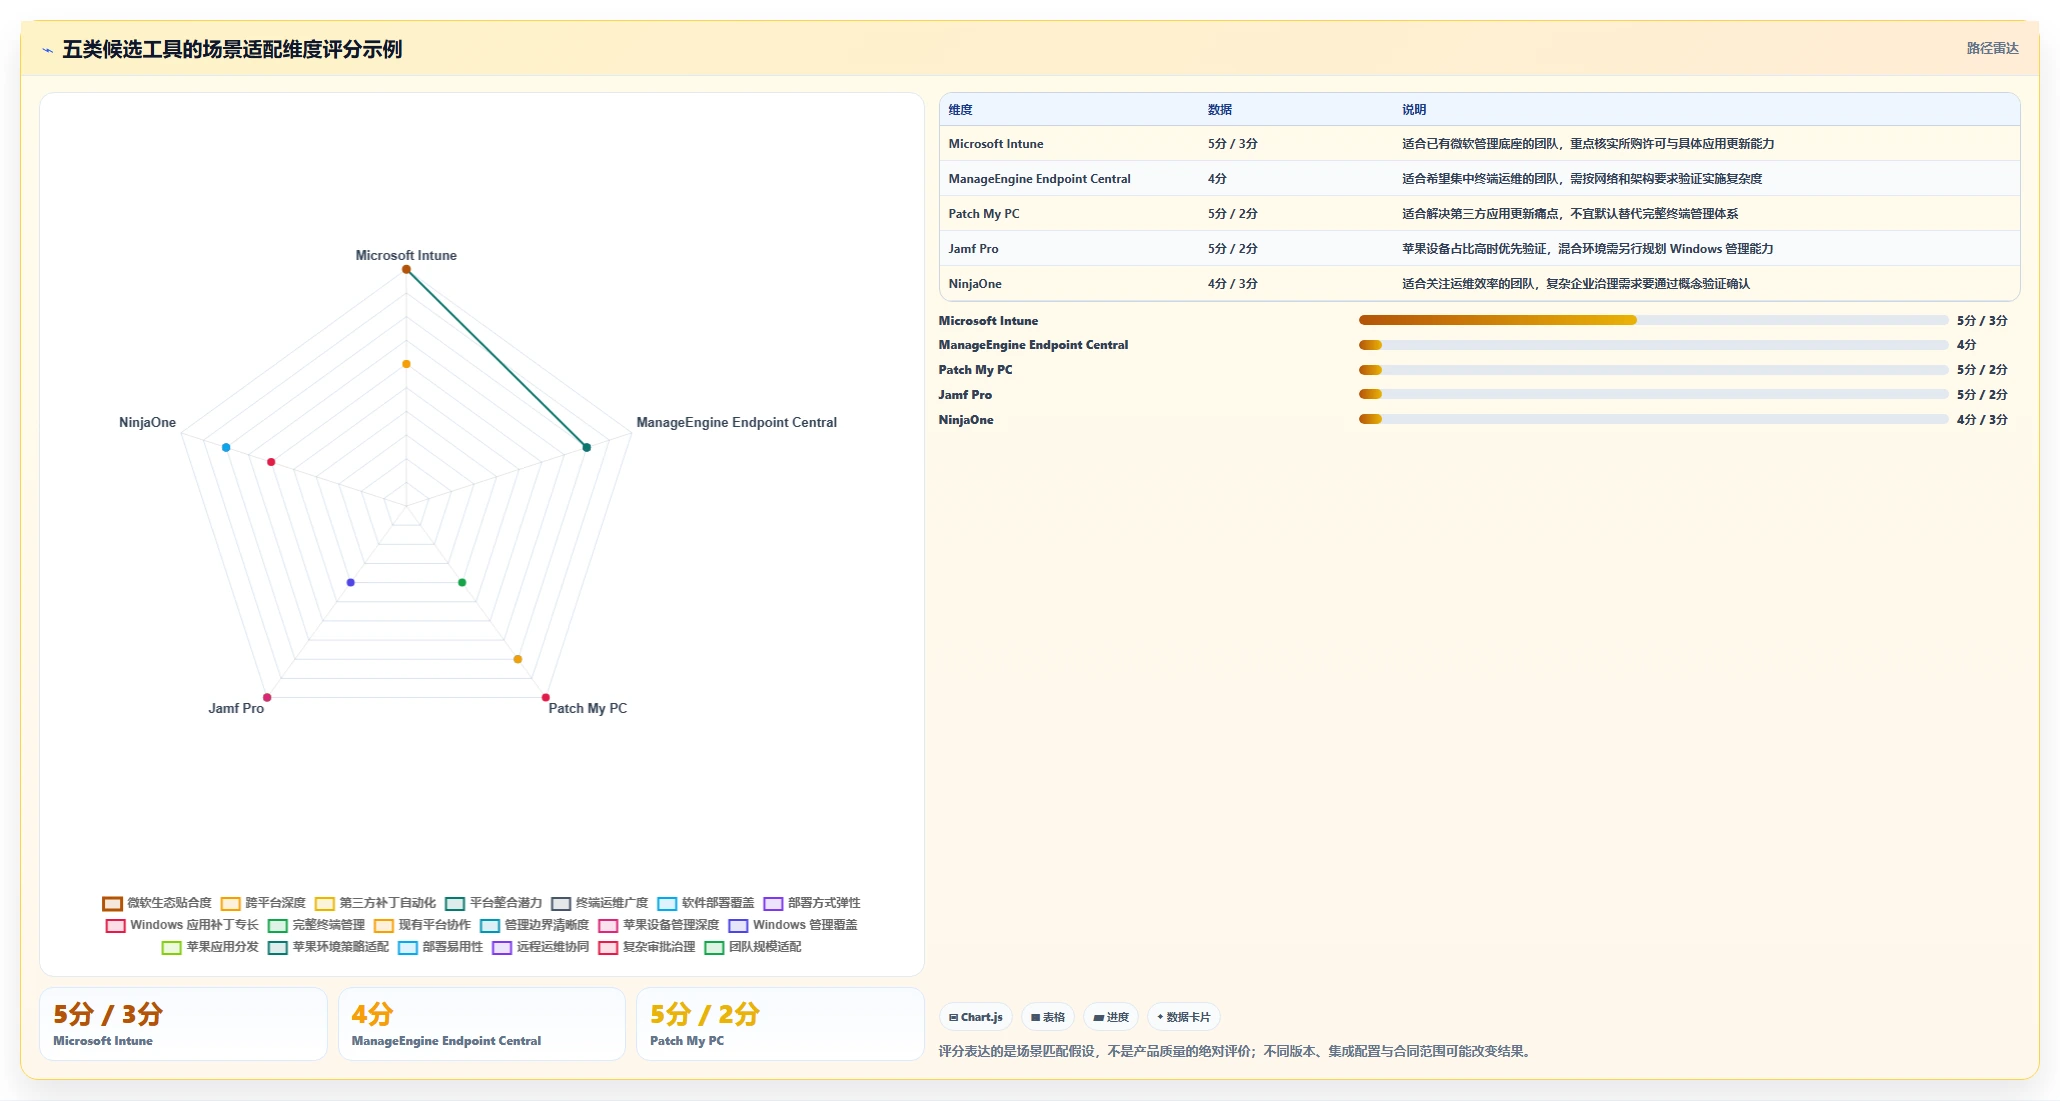Toggle the 跨平台深度 legend item
The image size is (2060, 1101).
click(263, 903)
